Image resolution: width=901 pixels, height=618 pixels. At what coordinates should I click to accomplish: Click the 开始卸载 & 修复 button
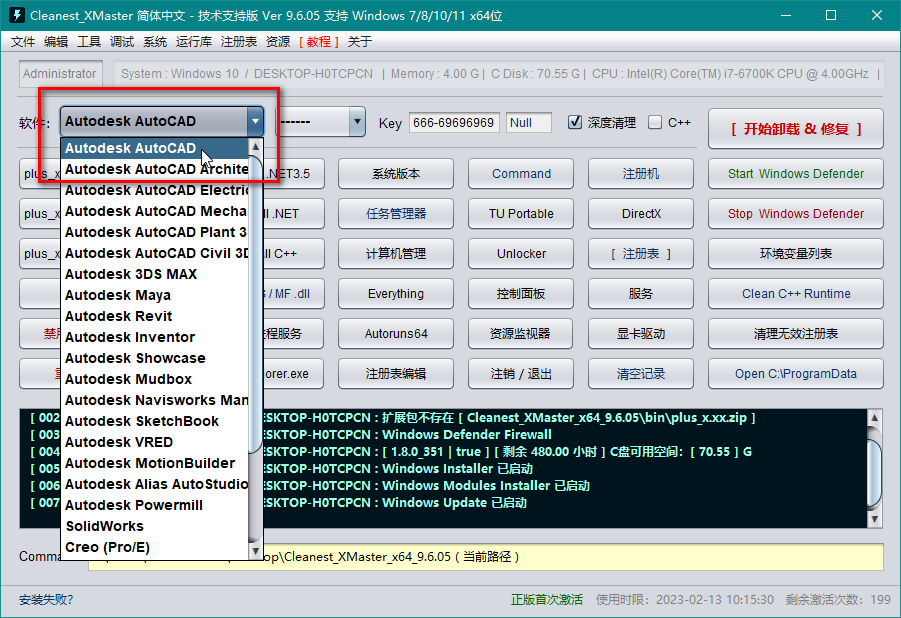(796, 129)
